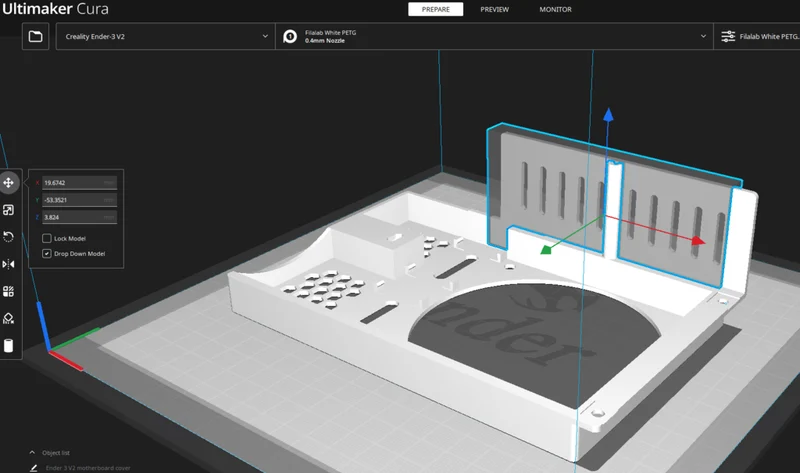This screenshot has height=473, width=800.
Task: Open print settings sliders icon
Action: click(x=728, y=36)
